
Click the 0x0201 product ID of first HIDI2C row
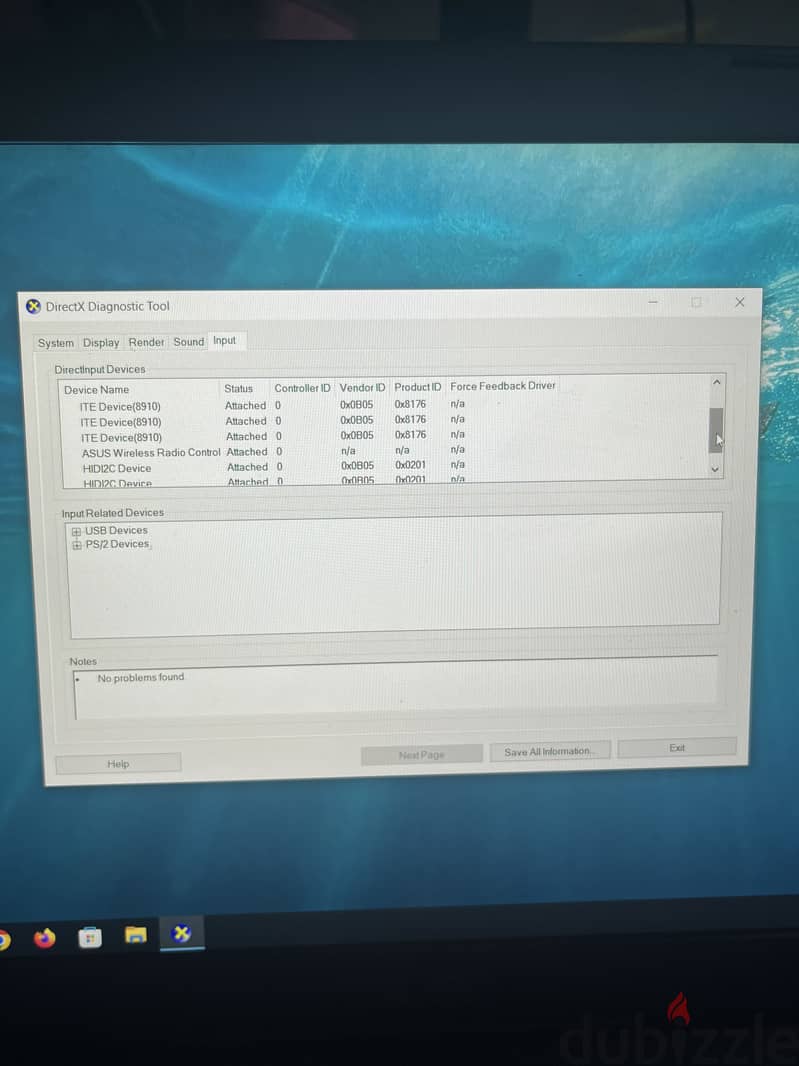410,465
